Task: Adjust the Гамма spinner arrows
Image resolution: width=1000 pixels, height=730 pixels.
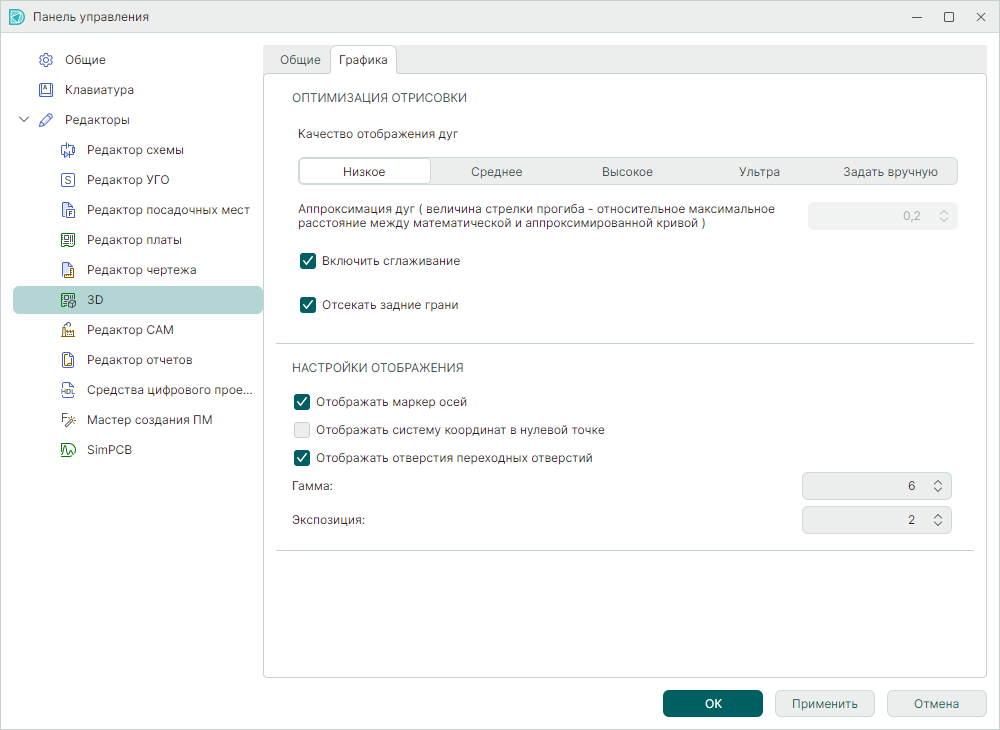Action: pyautogui.click(x=937, y=486)
